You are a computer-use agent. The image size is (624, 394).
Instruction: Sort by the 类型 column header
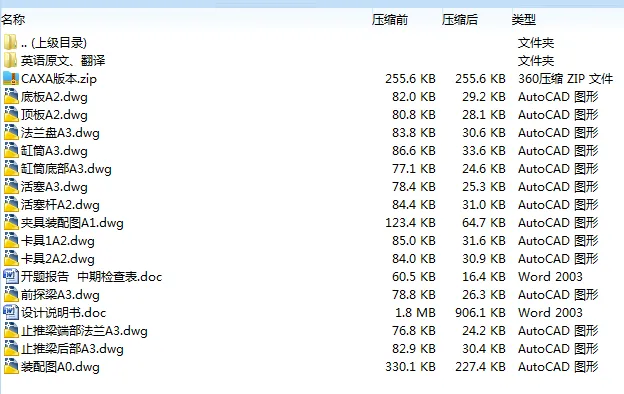[524, 19]
